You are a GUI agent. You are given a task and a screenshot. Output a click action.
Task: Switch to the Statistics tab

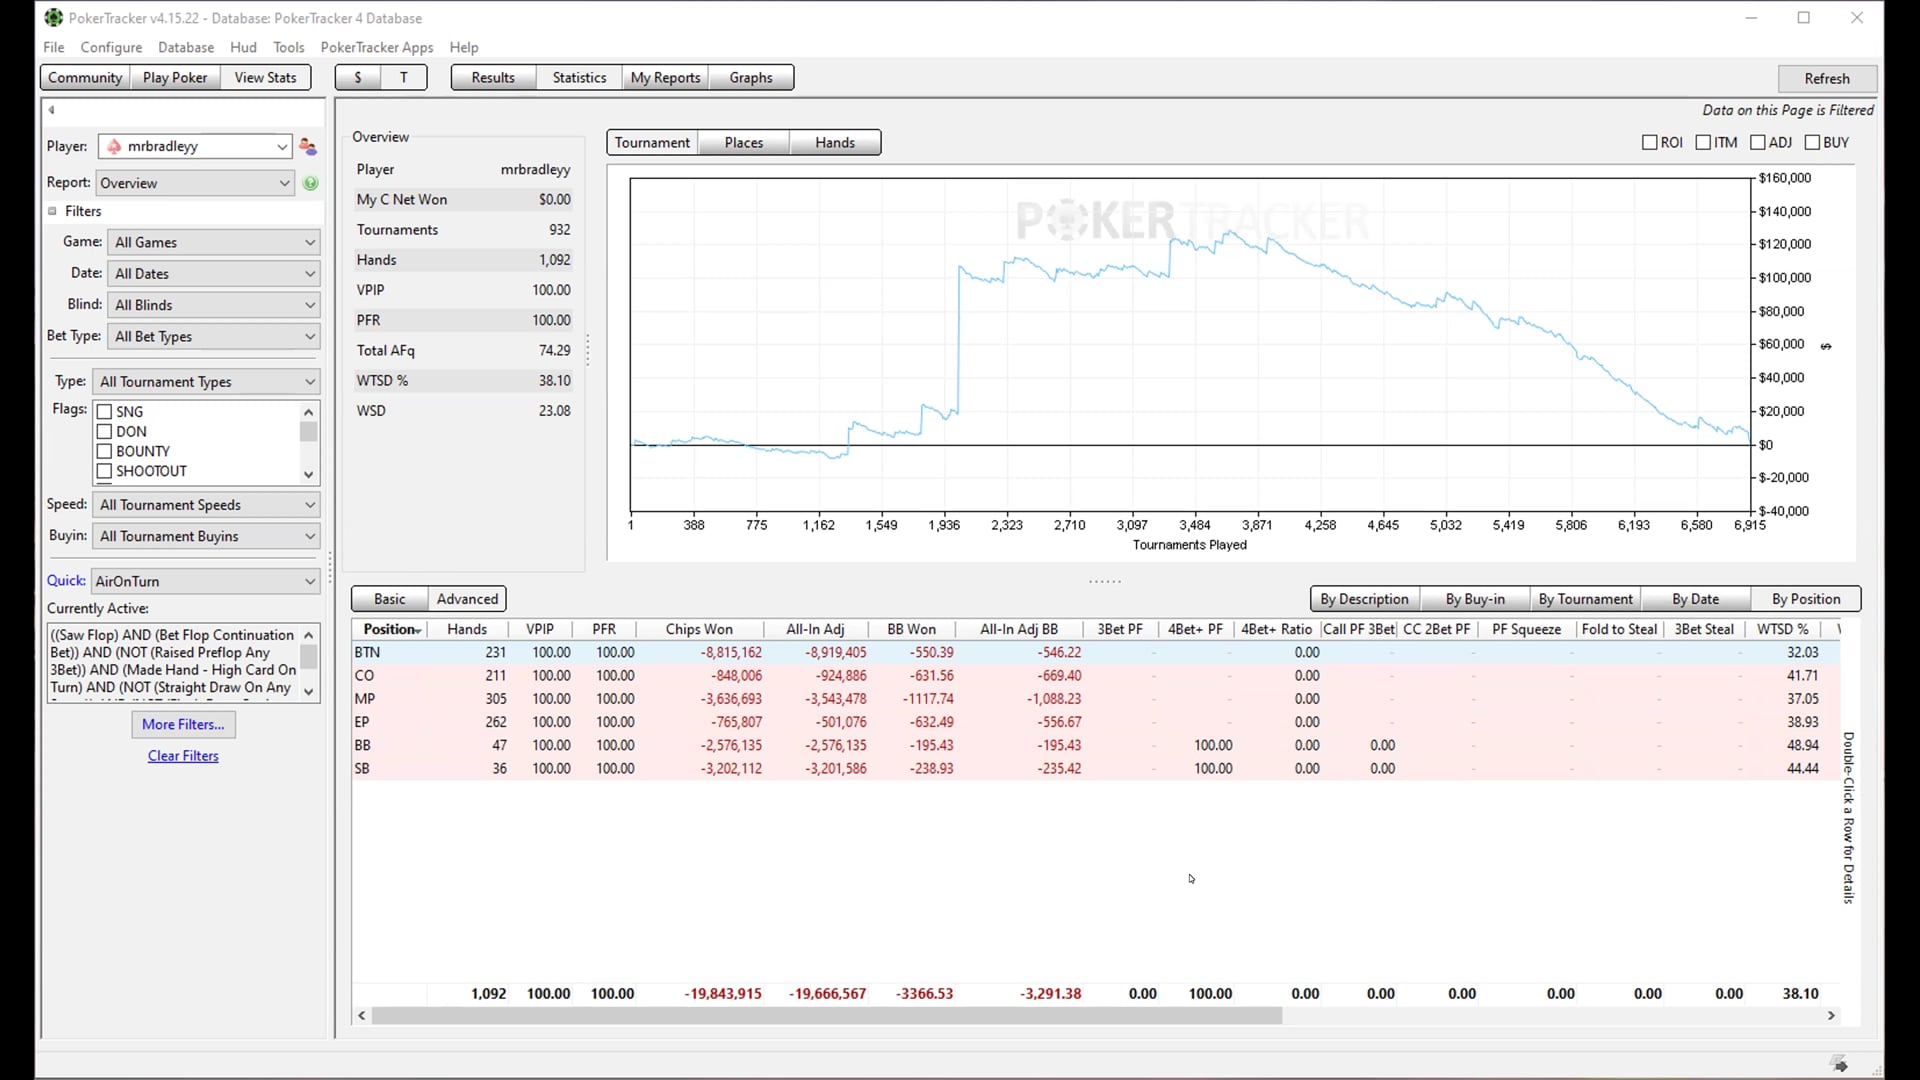pyautogui.click(x=579, y=78)
